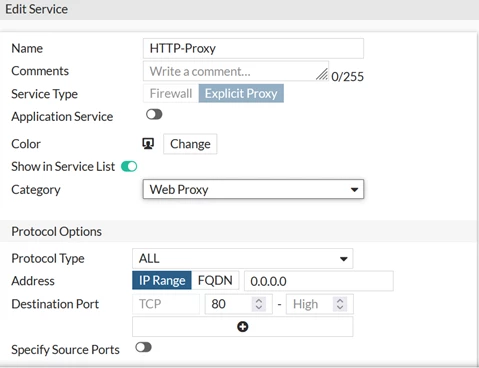The height and width of the screenshot is (368, 479).
Task: Select the Explicit Proxy service type
Action: (241, 93)
